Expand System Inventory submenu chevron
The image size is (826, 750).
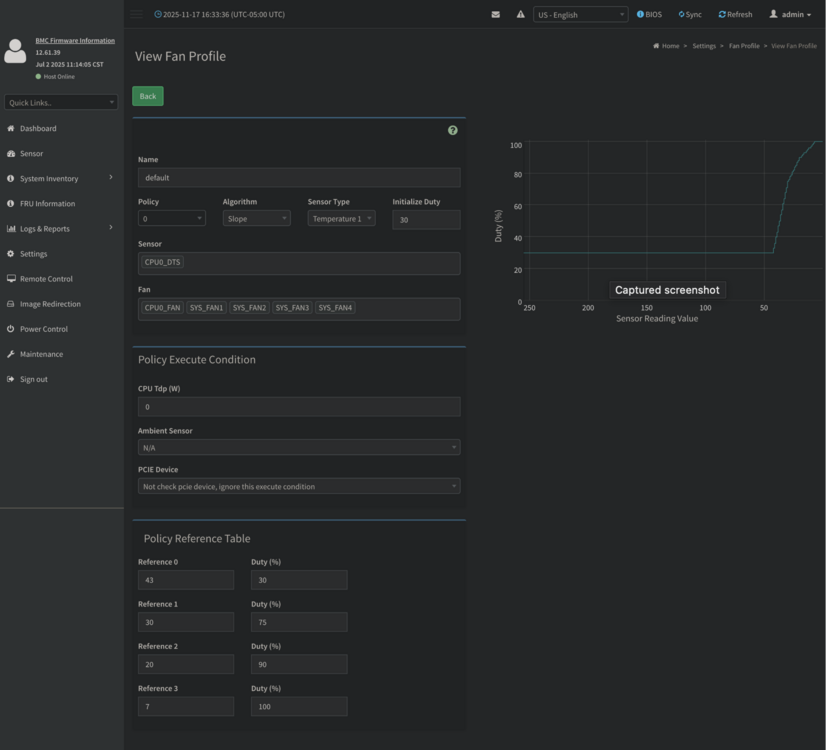(x=111, y=177)
